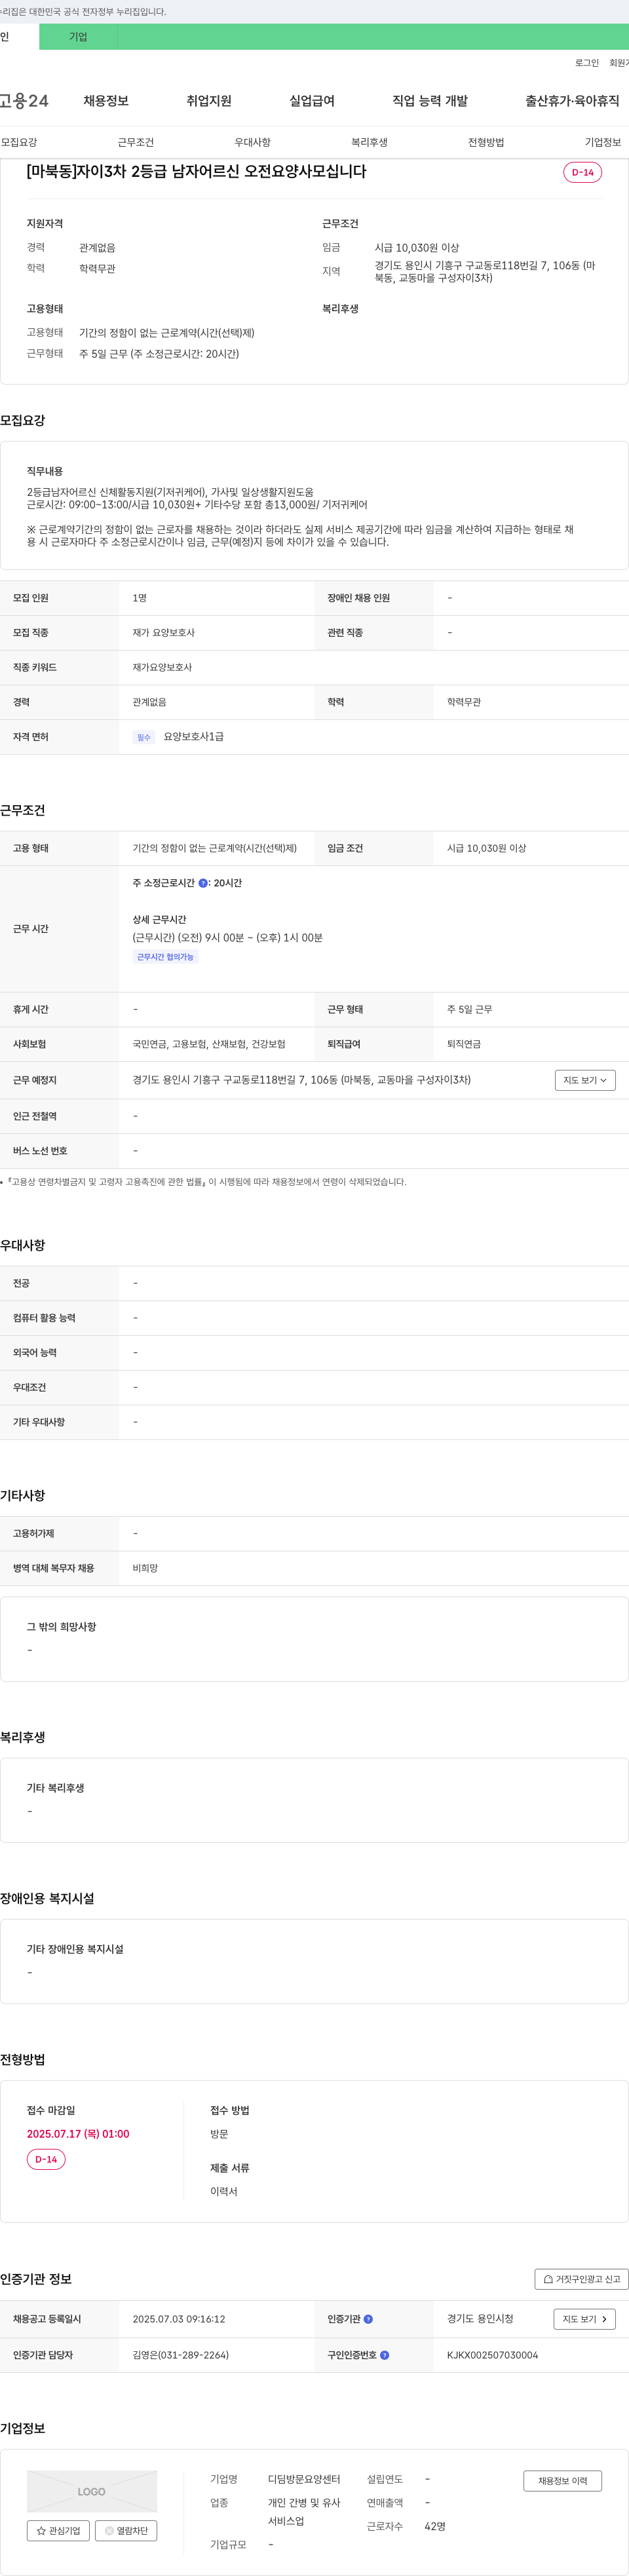Open the 출산휴가·육아휴직 menu
Screen dimensions: 629x2576
(x=572, y=101)
